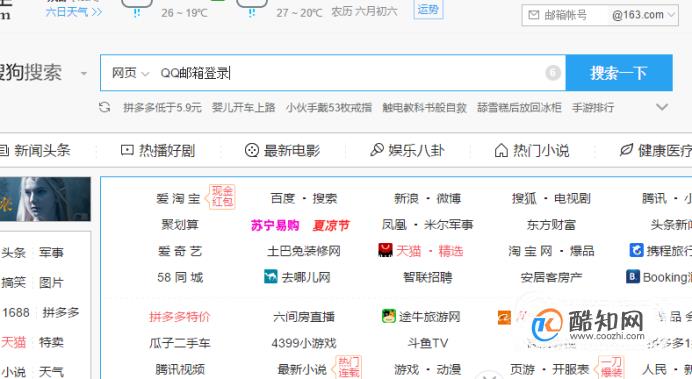
Task: Open 拼多多特价 link
Action: point(180,316)
